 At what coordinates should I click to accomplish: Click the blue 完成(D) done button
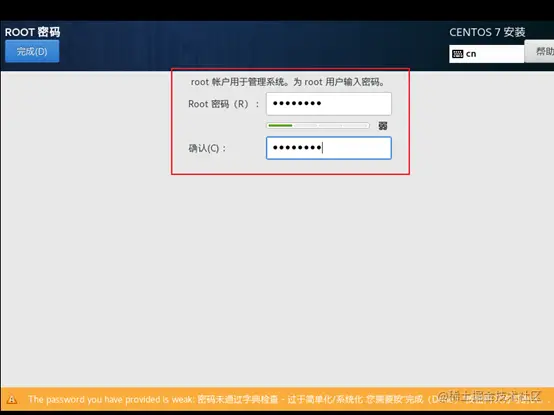[x=32, y=51]
